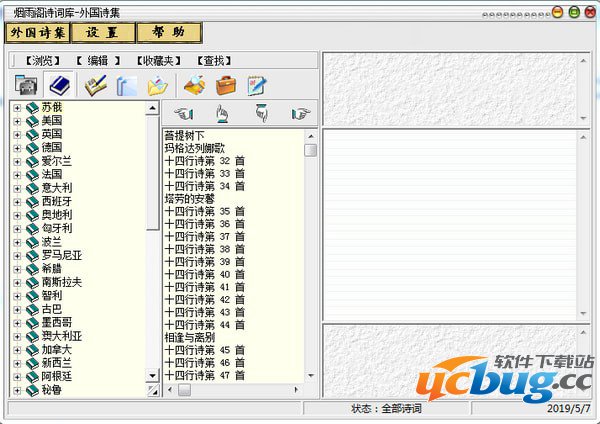The height and width of the screenshot is (424, 600).
Task: Click the down-pointing hand navigation icon
Action: tap(261, 113)
